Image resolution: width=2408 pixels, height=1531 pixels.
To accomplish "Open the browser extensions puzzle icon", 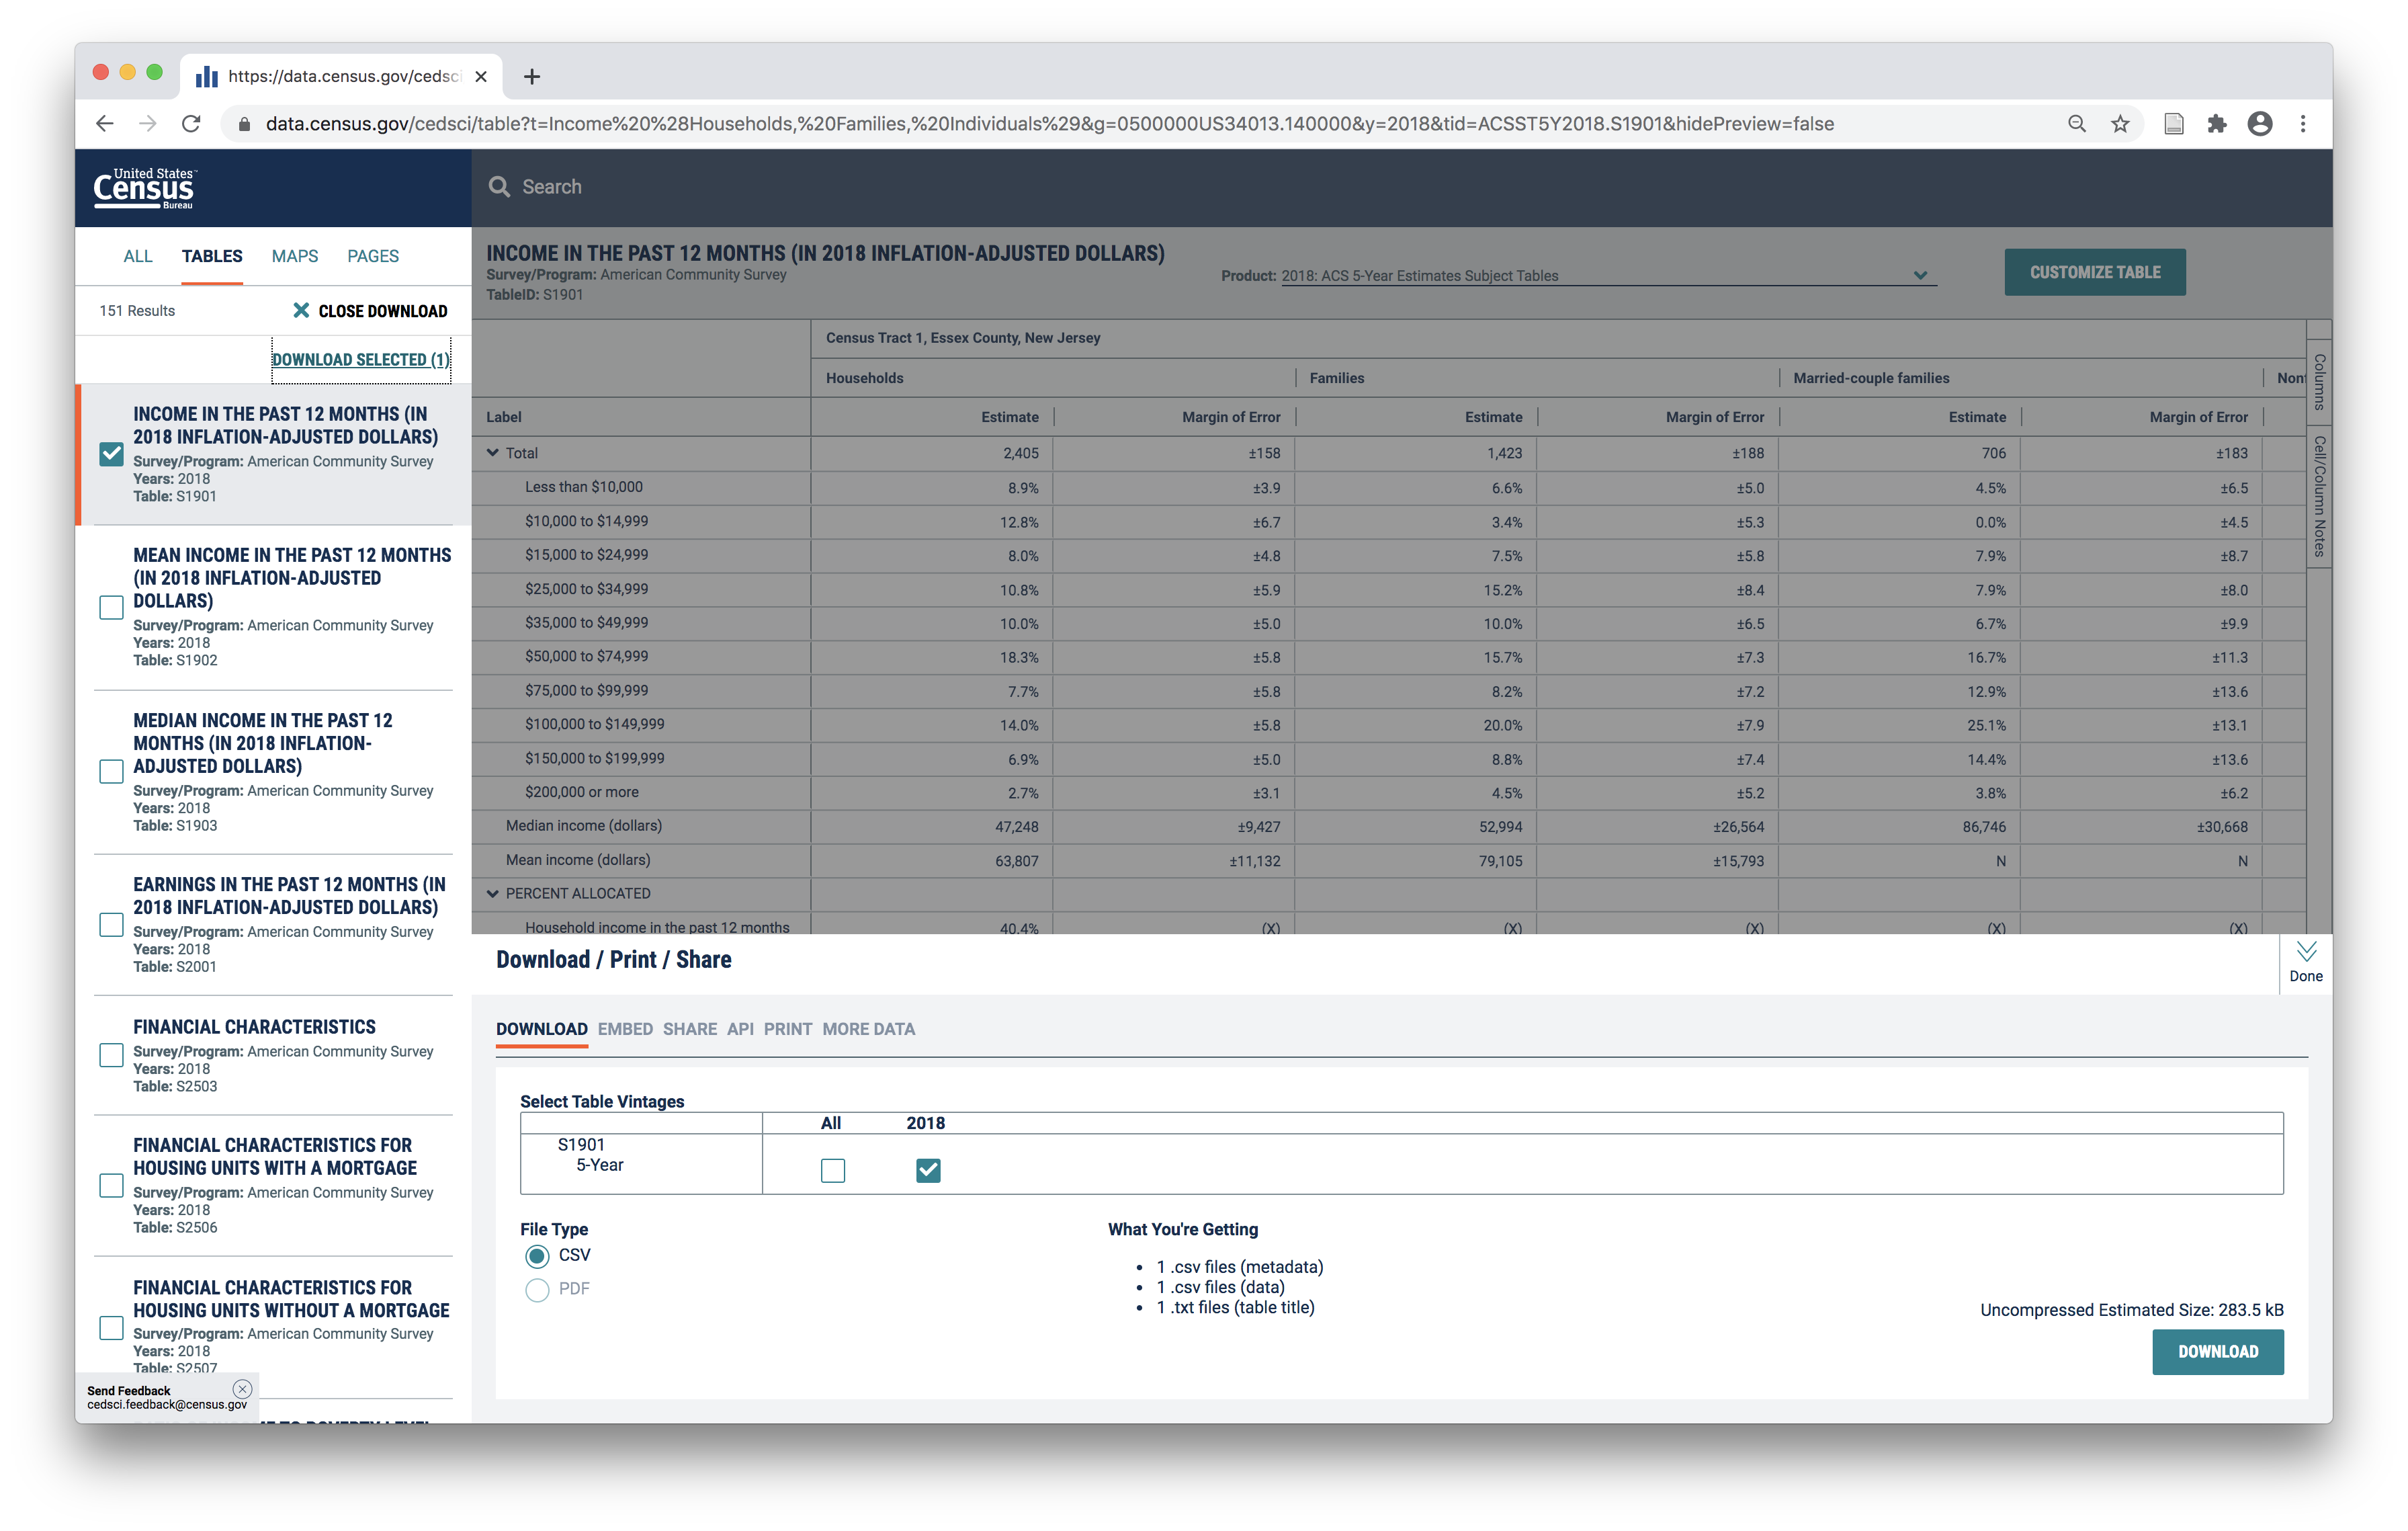I will (2217, 124).
